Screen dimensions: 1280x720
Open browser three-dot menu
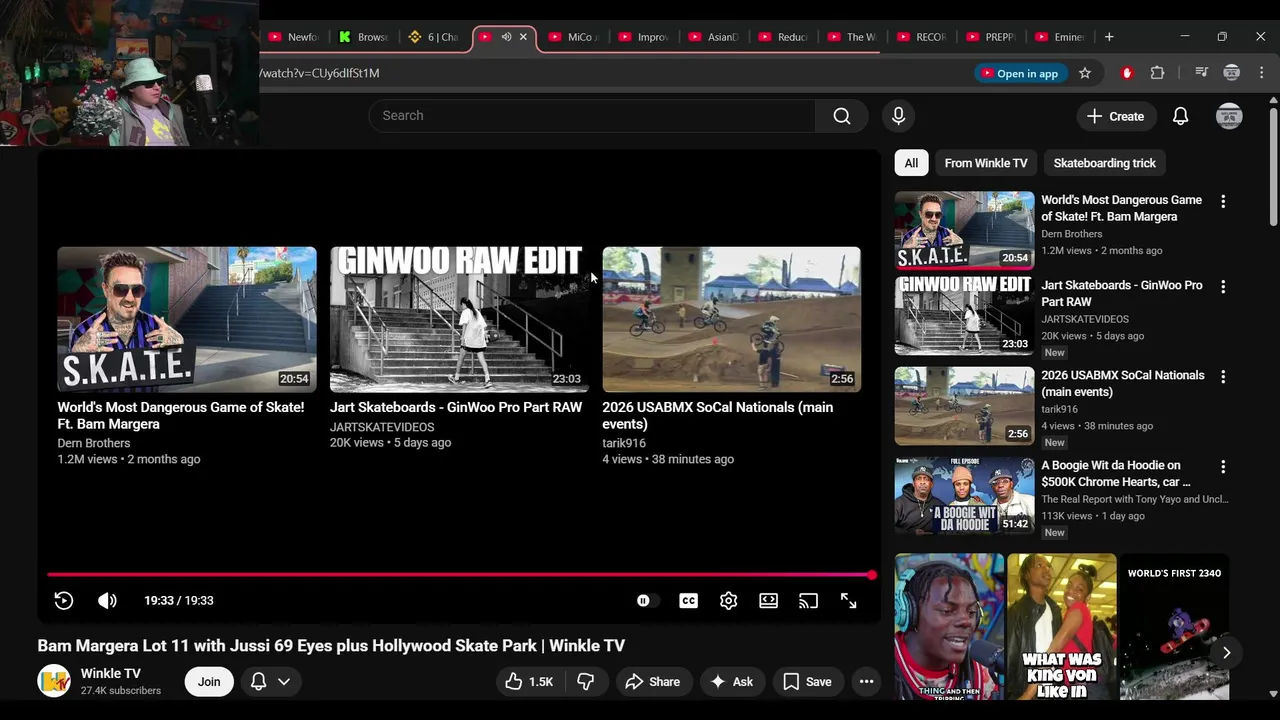(1262, 73)
